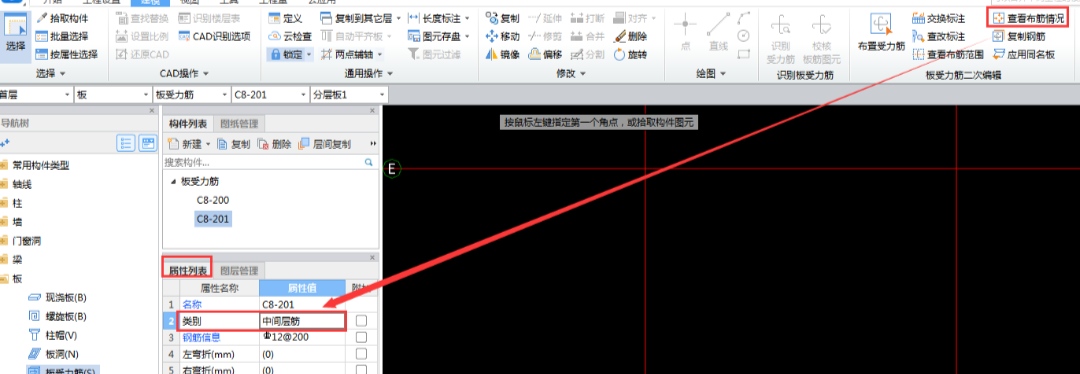
Task: Click 复制 in the component list toolbar
Action: pos(233,144)
